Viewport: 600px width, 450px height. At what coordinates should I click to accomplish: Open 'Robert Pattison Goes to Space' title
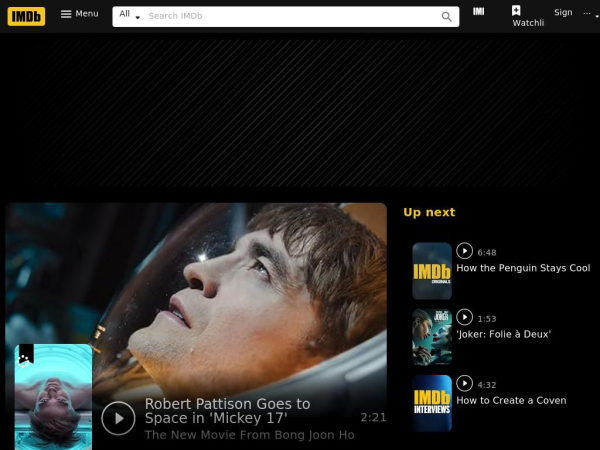(228, 411)
